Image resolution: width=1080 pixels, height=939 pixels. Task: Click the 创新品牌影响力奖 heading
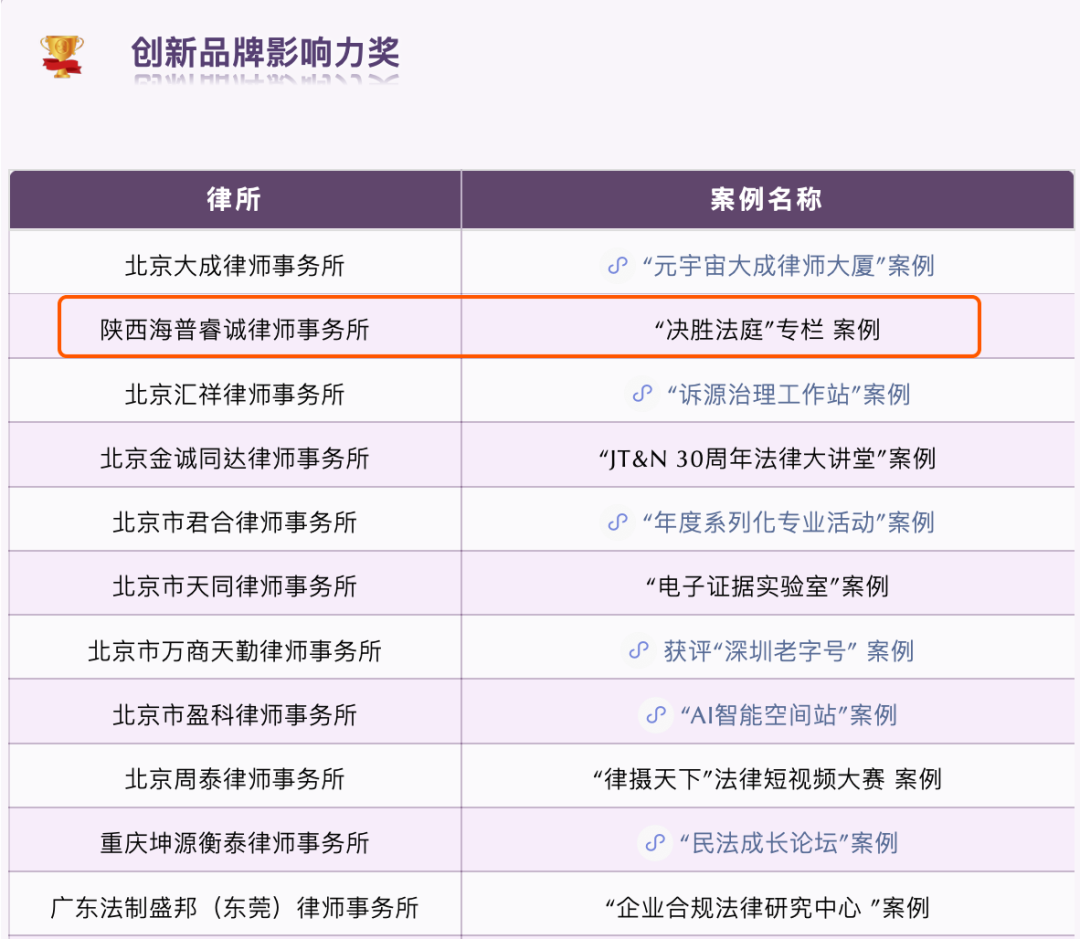click(265, 53)
